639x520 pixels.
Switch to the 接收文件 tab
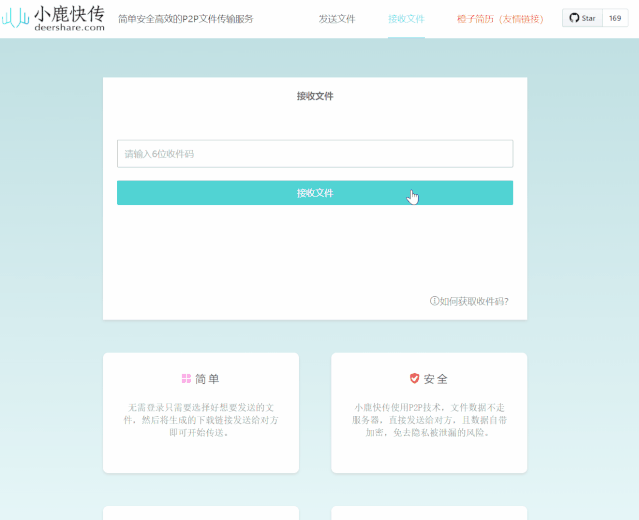tap(406, 19)
